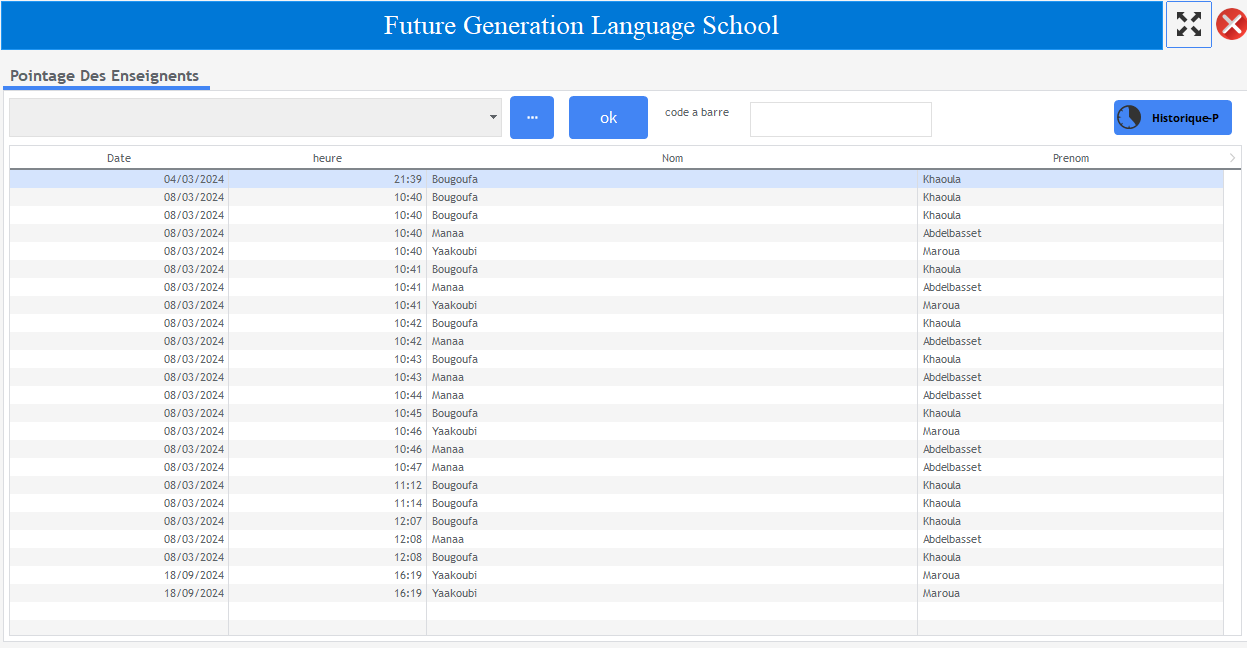Sort table by Date column header
Screen dimensions: 1247x648
(119, 158)
